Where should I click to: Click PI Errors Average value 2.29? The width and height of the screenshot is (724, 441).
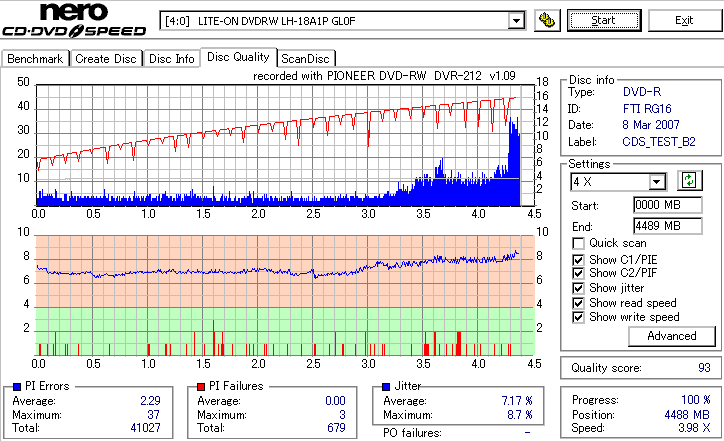pyautogui.click(x=151, y=401)
